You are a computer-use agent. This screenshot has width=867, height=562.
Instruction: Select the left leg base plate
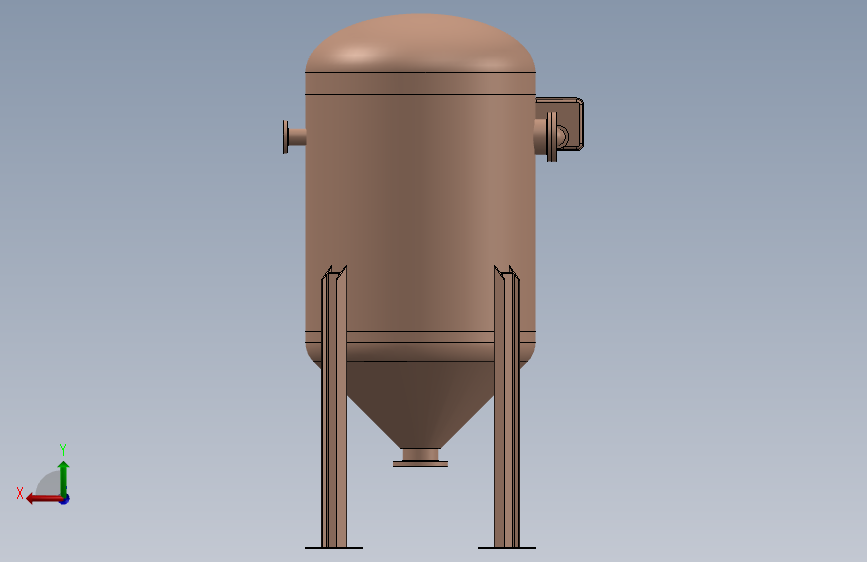334,548
